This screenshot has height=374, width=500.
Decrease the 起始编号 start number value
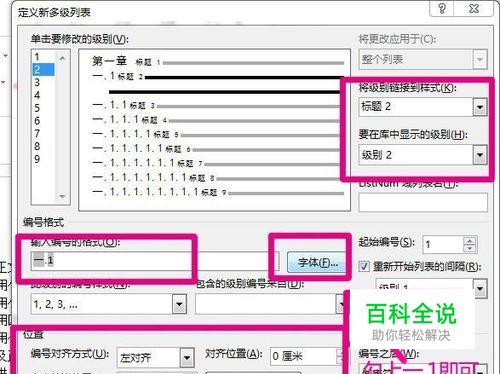pos(470,248)
